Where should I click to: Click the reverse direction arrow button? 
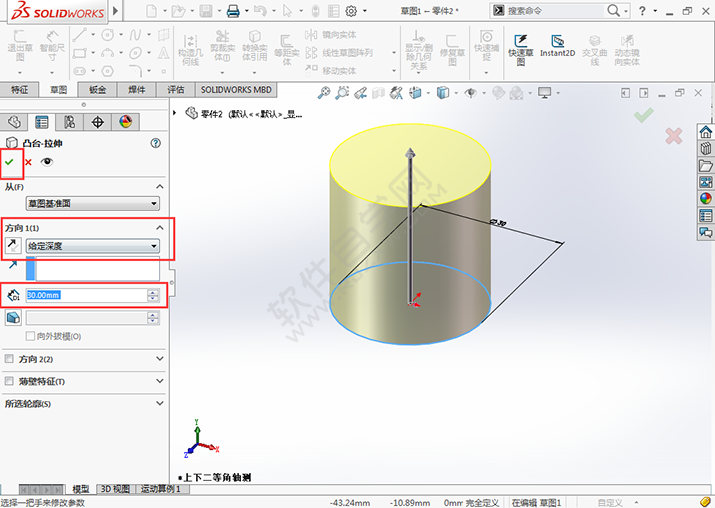coord(13,245)
